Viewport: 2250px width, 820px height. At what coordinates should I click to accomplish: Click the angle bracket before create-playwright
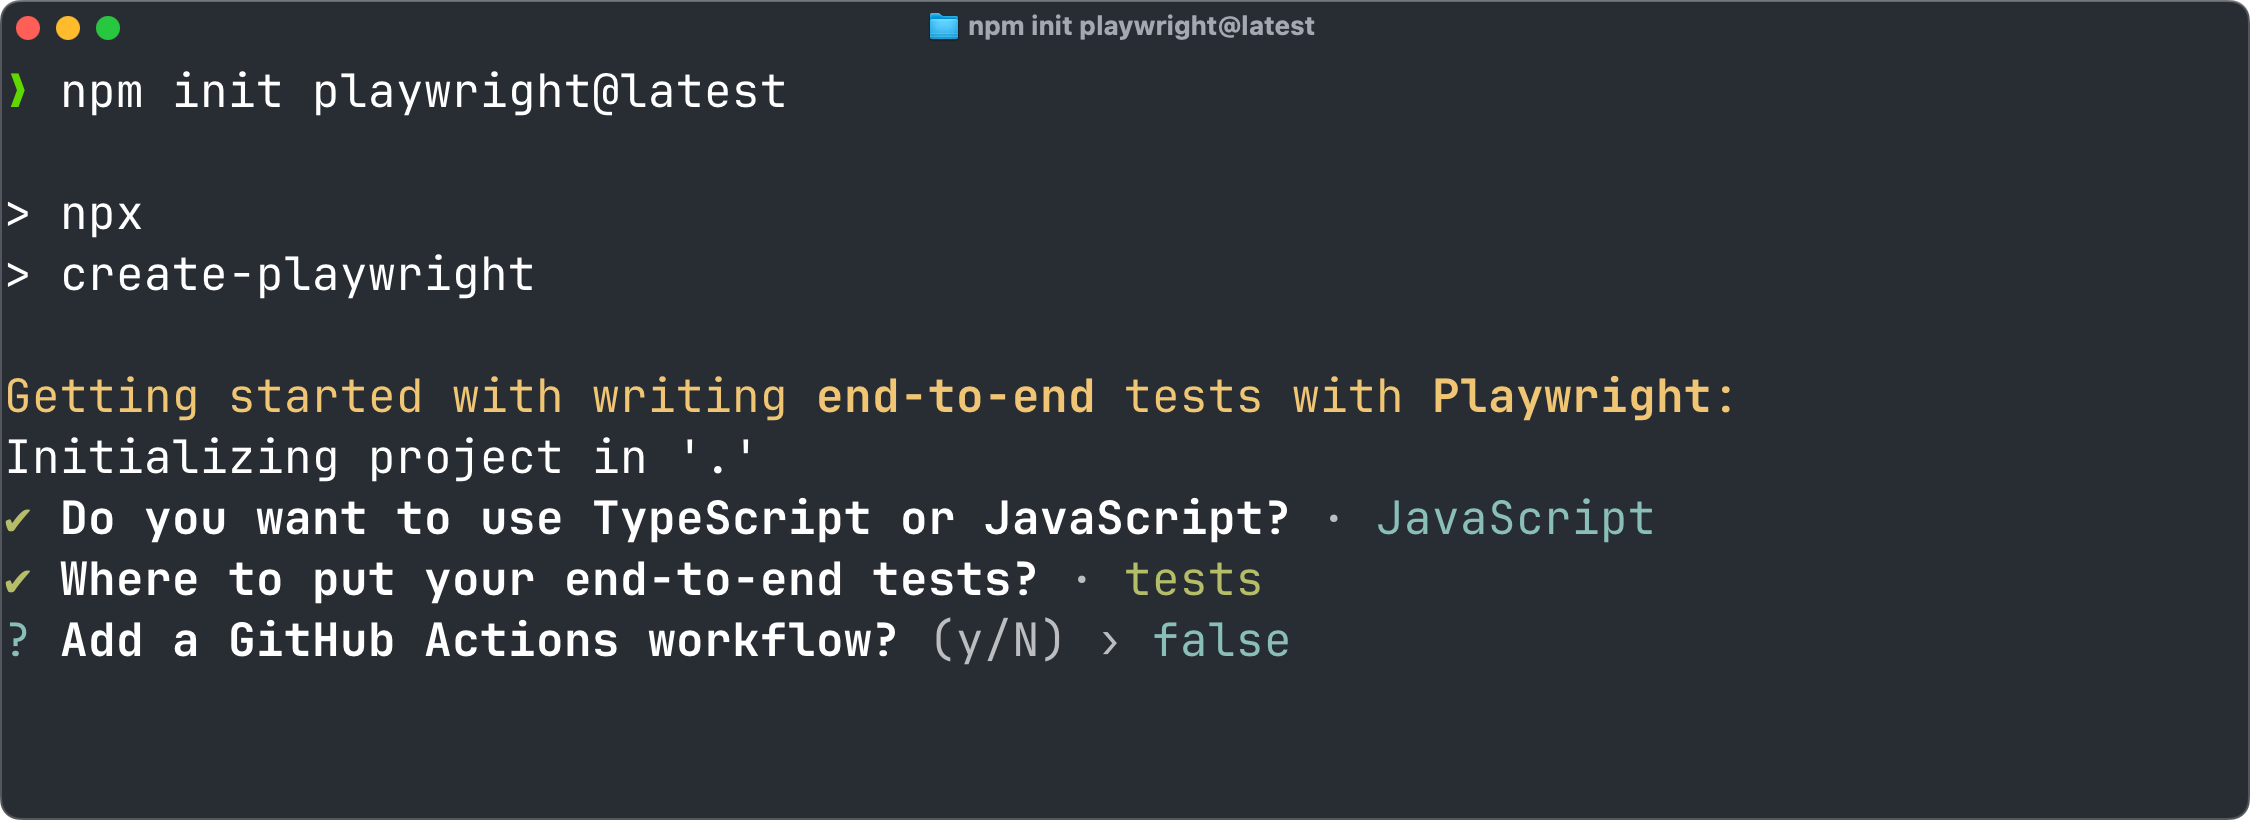[17, 275]
